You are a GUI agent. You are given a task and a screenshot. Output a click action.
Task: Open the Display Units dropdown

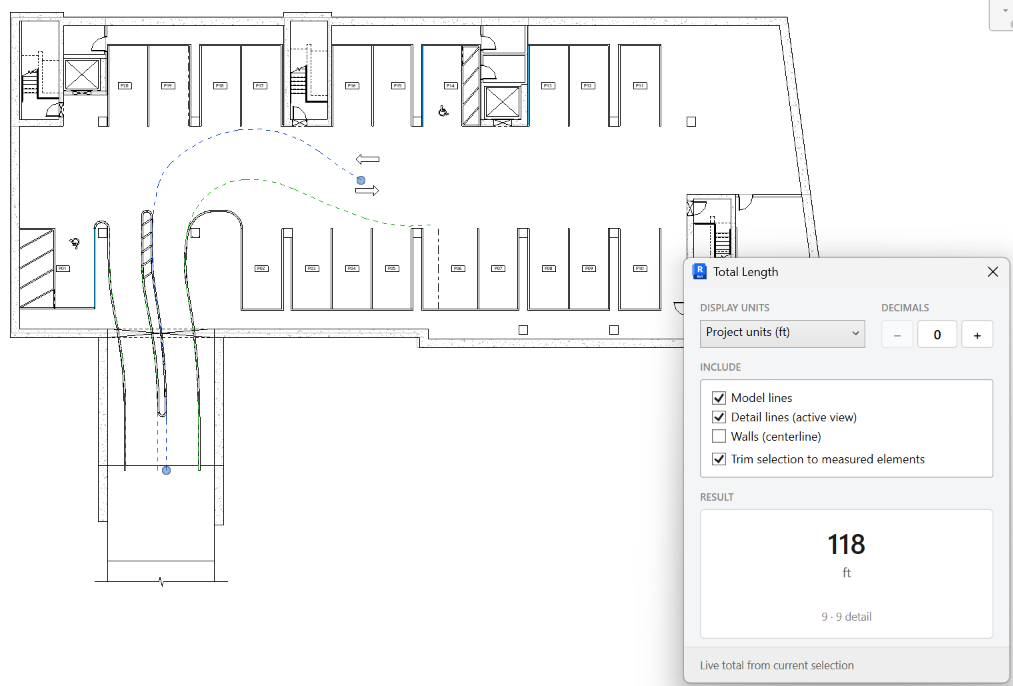(782, 333)
